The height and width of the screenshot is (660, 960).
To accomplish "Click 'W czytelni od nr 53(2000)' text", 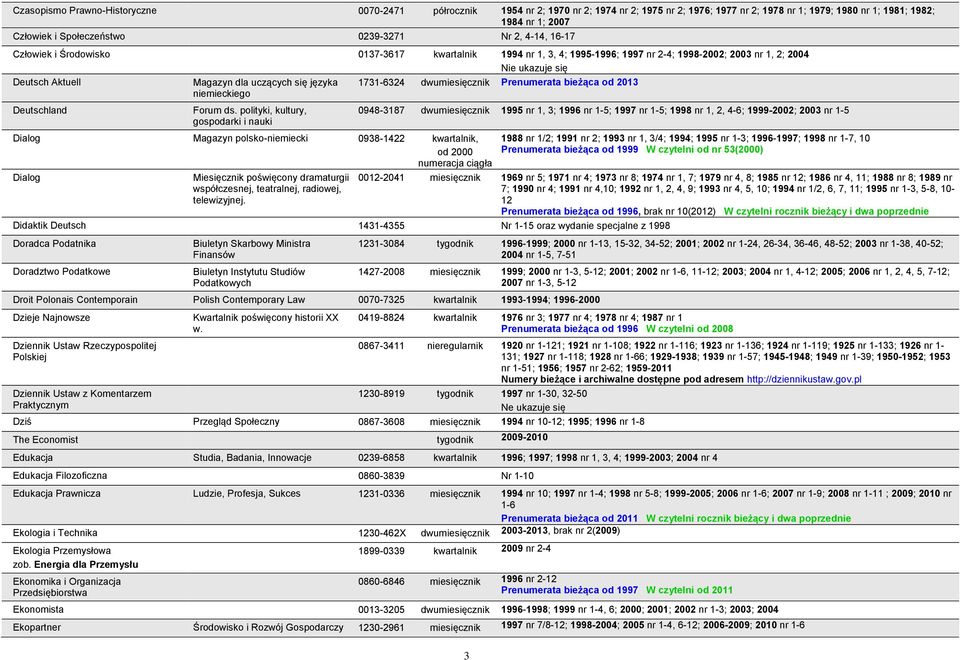I will click(x=704, y=149).
